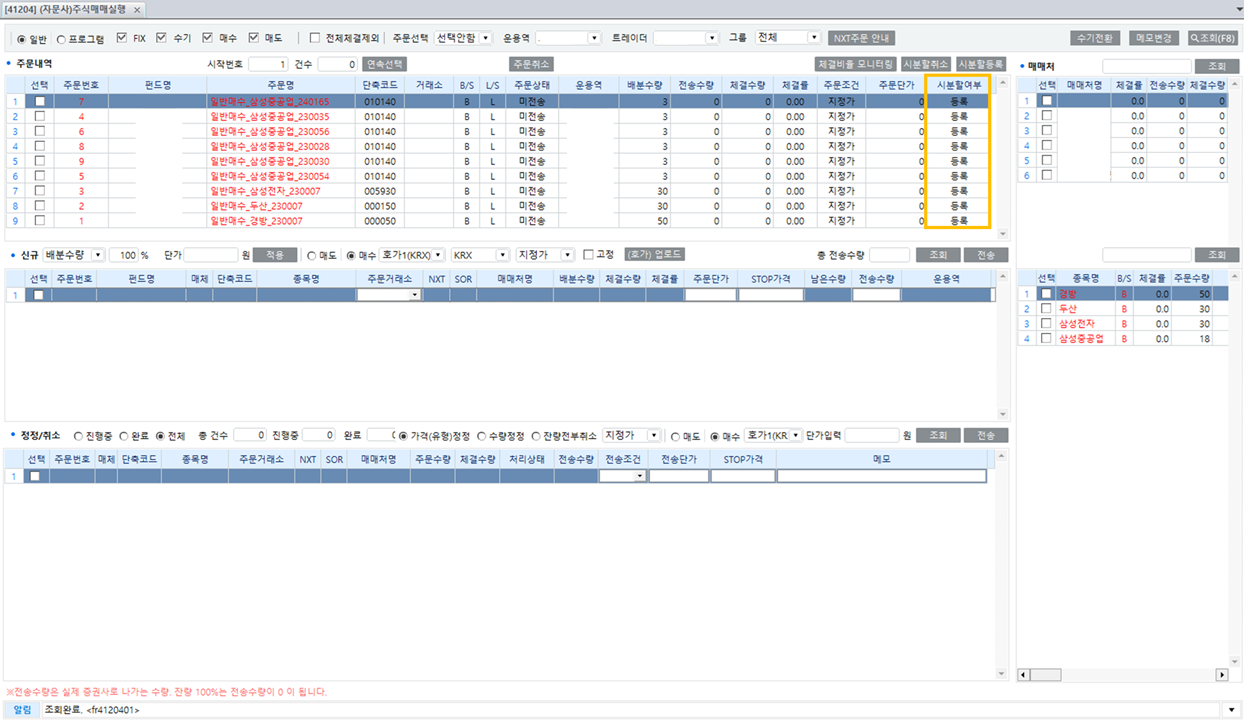Click the 주문취소 button
This screenshot has height=720, width=1244.
[531, 64]
